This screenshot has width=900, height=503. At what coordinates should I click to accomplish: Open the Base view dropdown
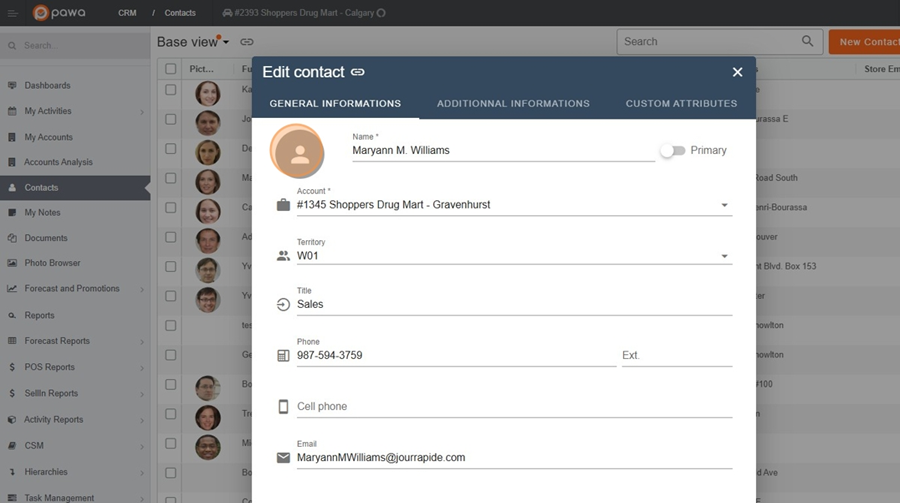click(226, 42)
